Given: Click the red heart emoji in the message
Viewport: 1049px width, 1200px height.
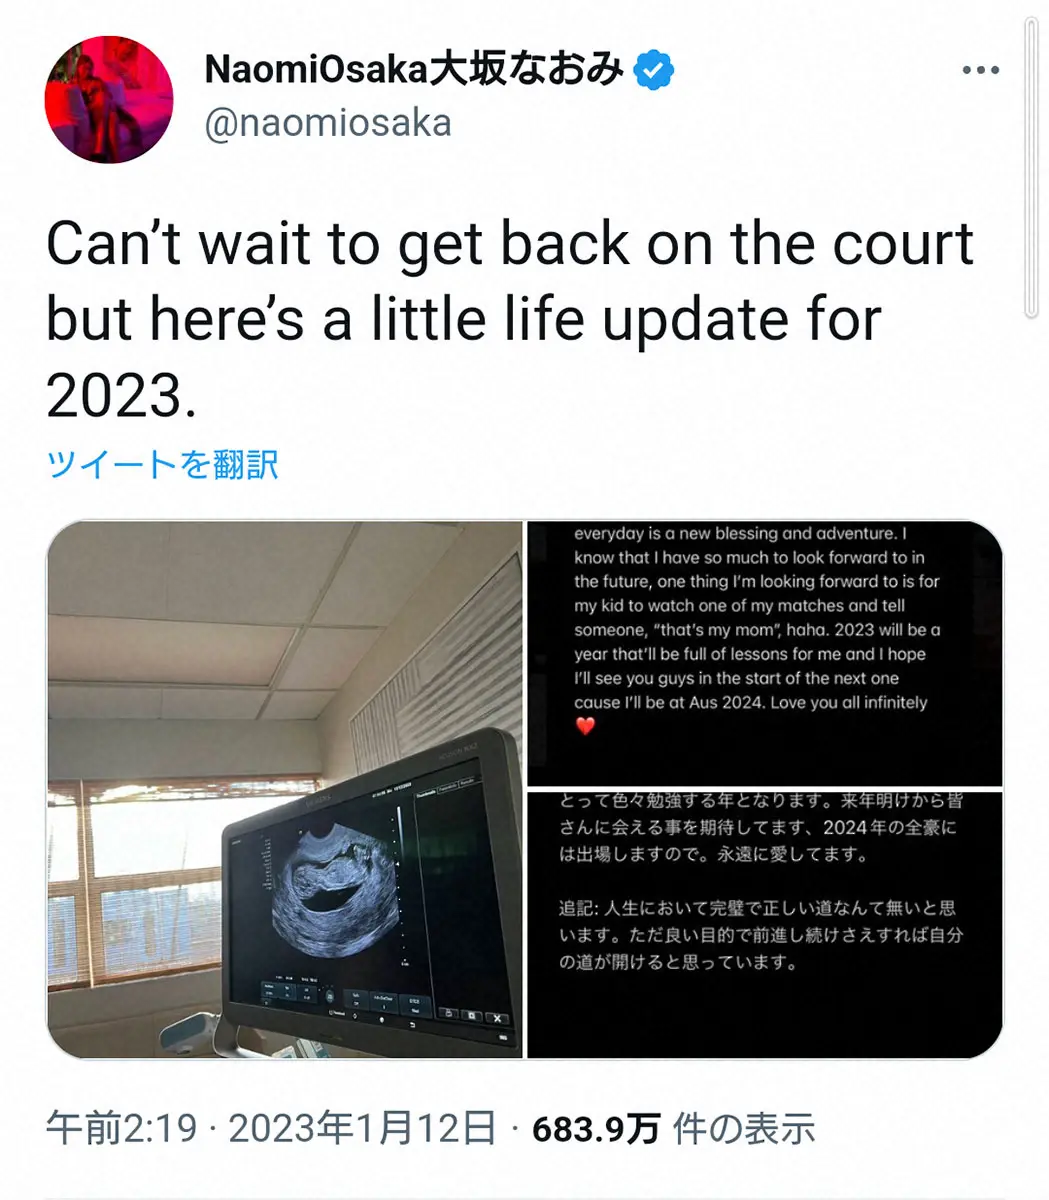Looking at the screenshot, I should pyautogui.click(x=586, y=727).
